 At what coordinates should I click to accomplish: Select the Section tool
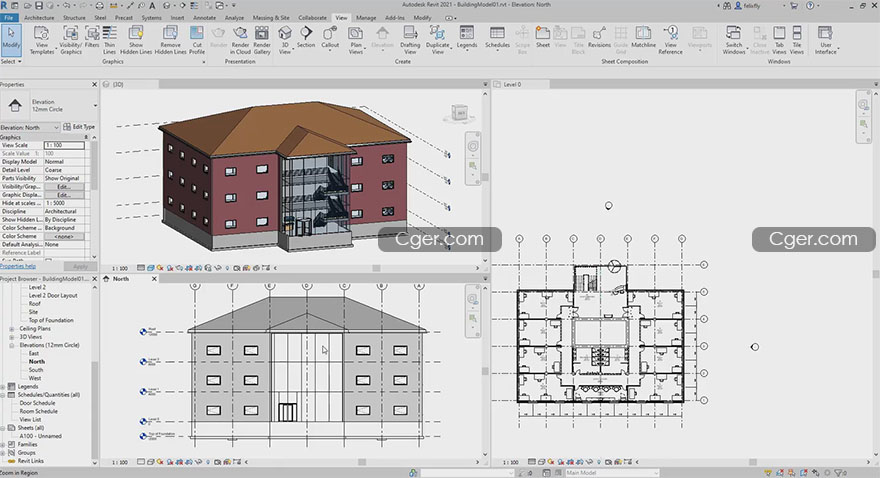point(306,37)
